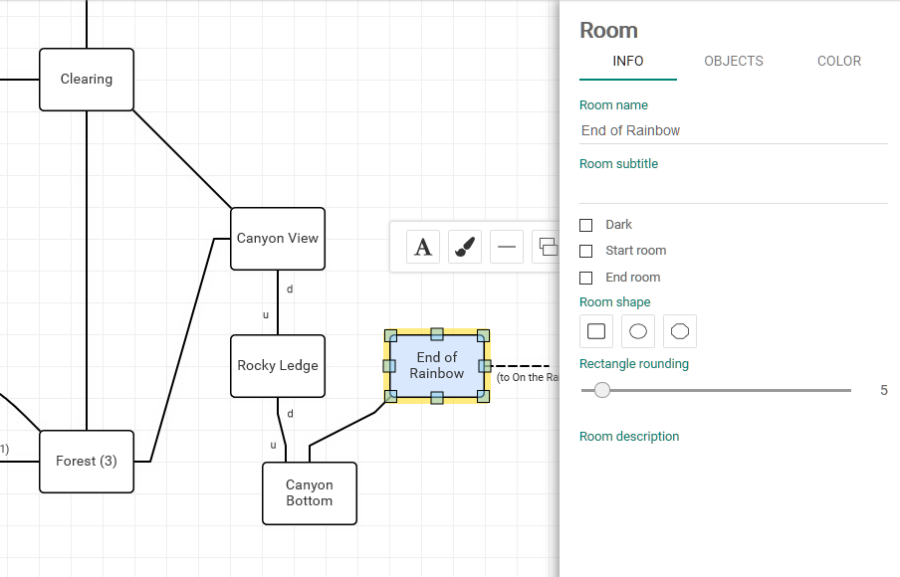Viewport: 900px width, 577px height.
Task: Click the Room panel heading
Action: tap(608, 30)
